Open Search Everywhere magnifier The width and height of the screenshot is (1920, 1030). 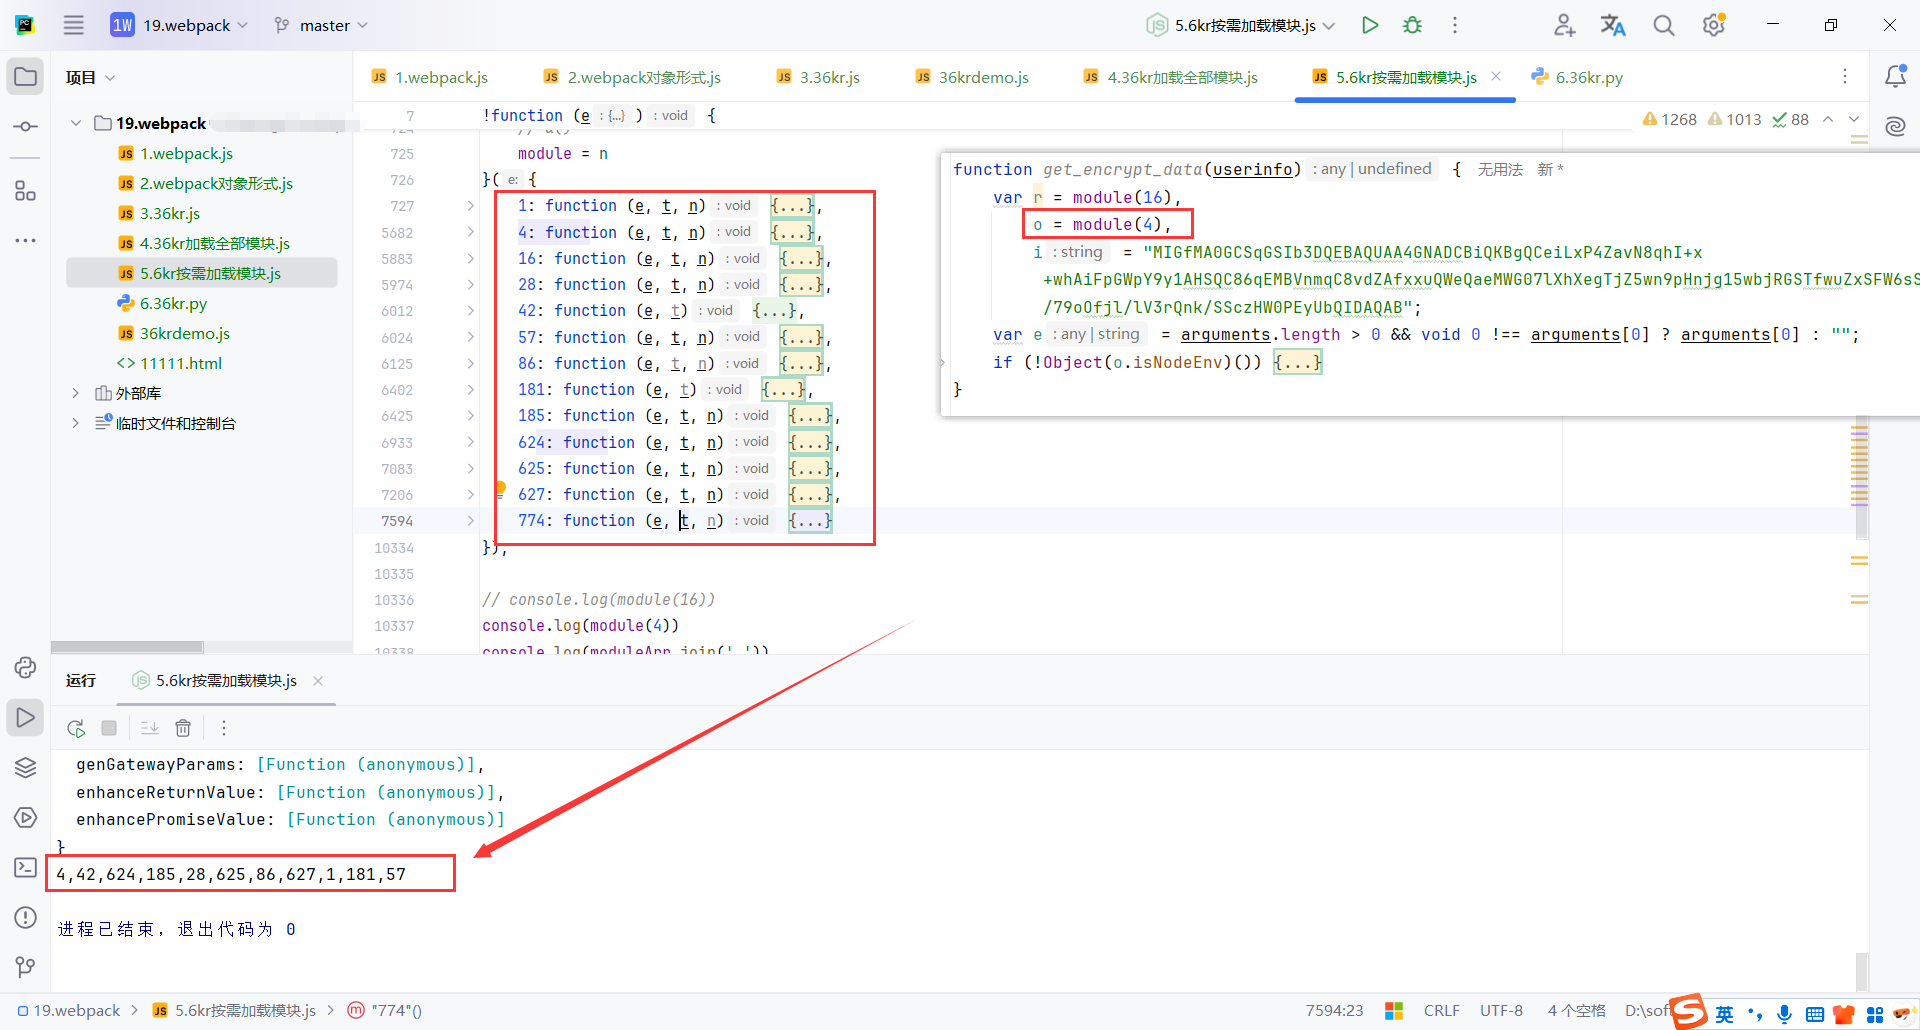tap(1663, 25)
